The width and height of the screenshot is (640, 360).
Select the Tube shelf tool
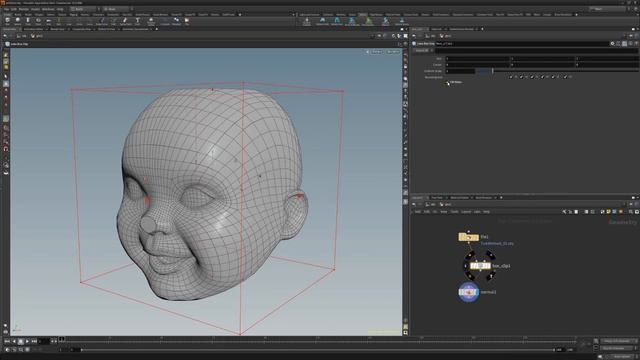(28, 21)
